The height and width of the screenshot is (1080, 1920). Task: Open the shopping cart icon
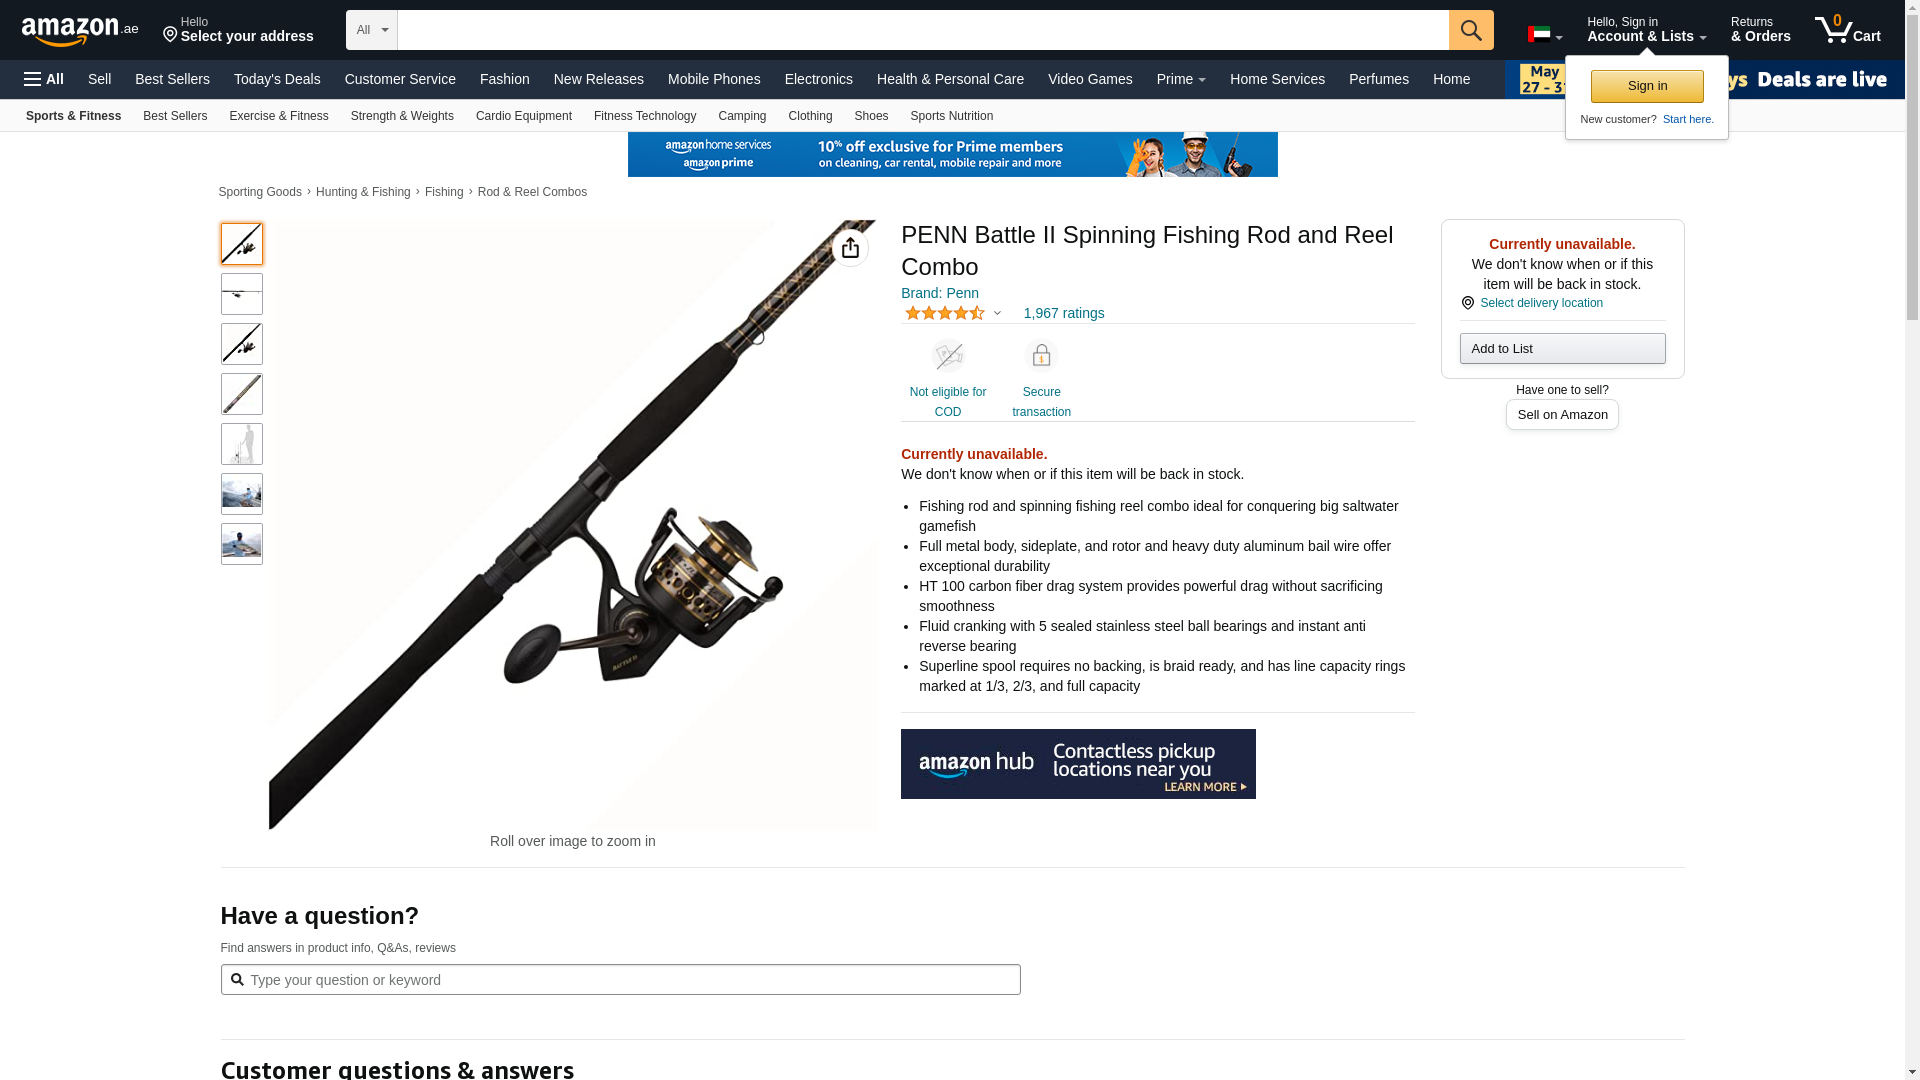(x=1847, y=30)
